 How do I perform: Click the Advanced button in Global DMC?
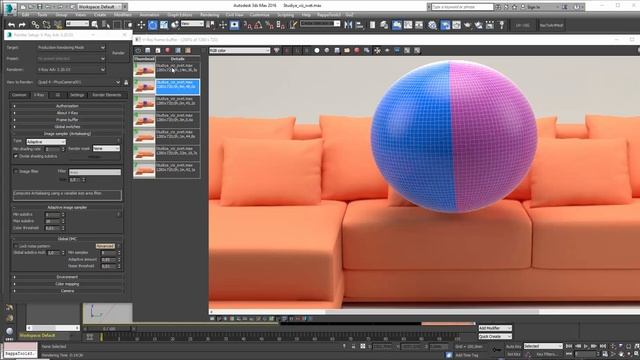(105, 246)
